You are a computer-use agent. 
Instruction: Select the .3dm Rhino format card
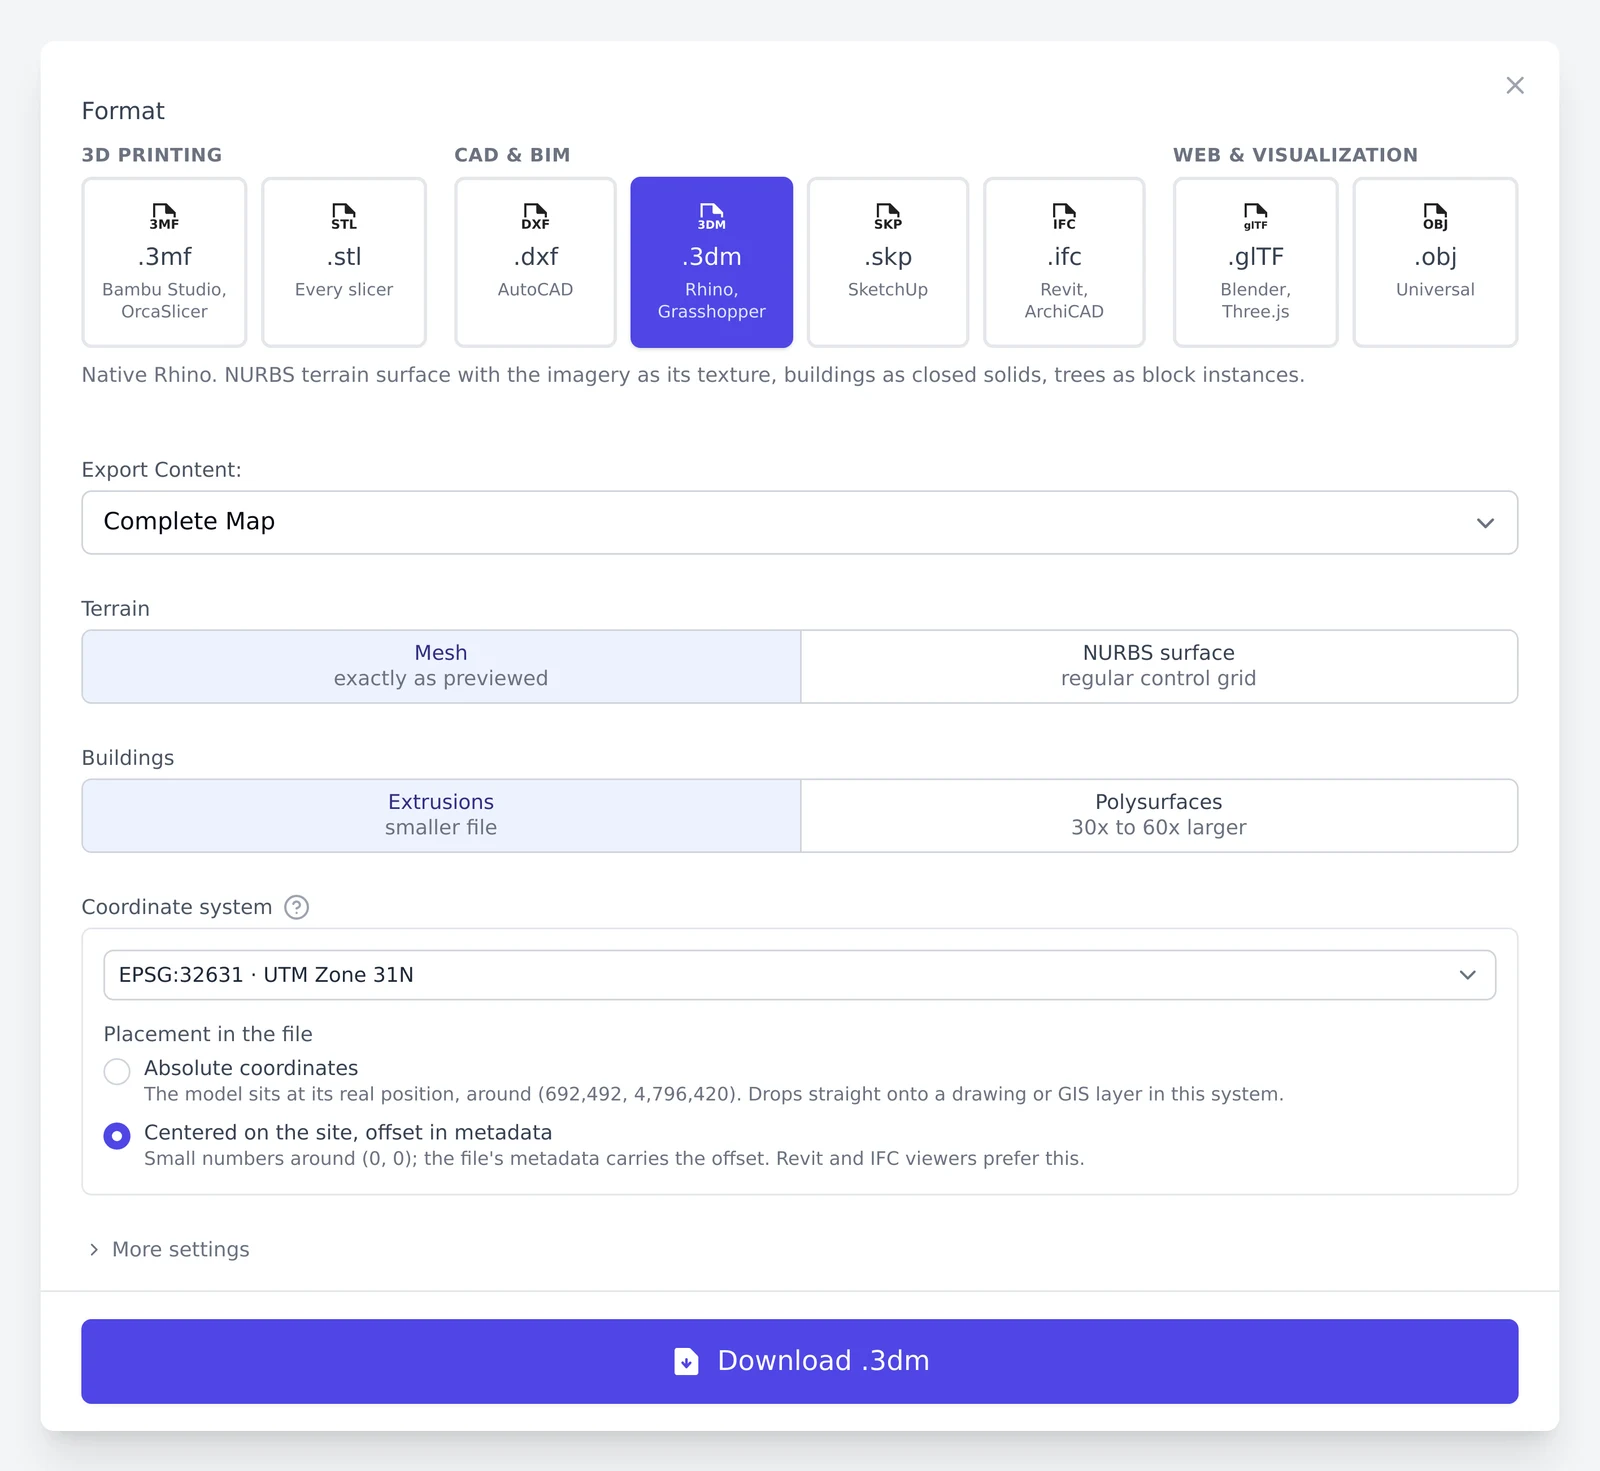tap(712, 262)
